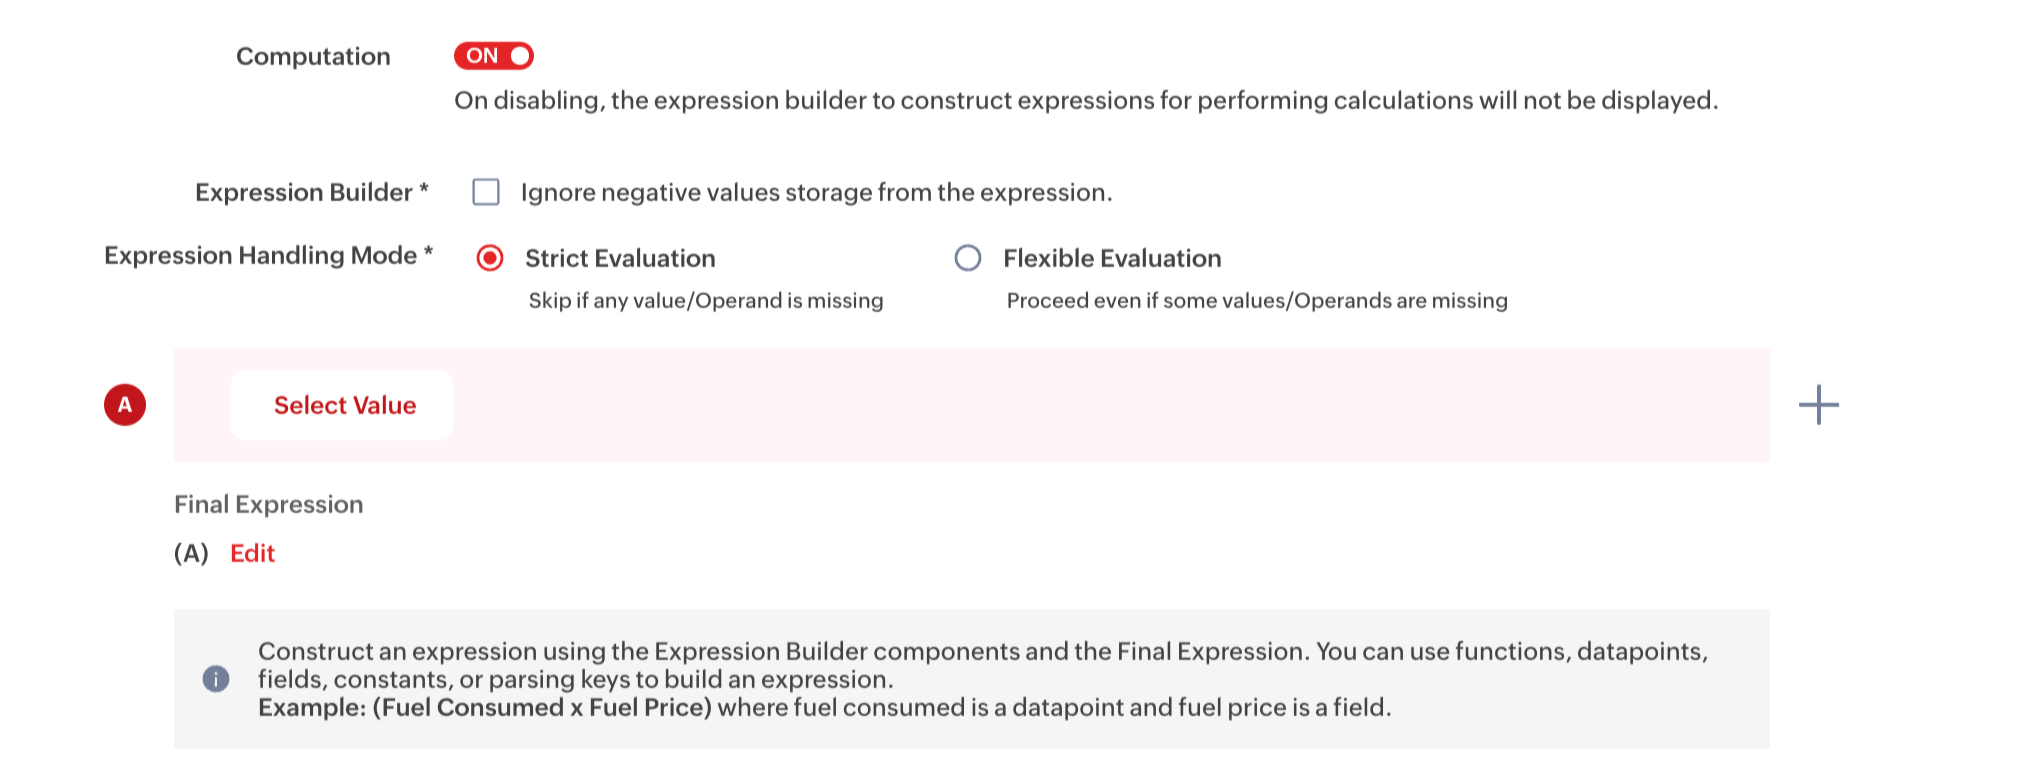Click the Flexible Evaluation label text
Screen dimensions: 2026x773
click(x=1111, y=258)
